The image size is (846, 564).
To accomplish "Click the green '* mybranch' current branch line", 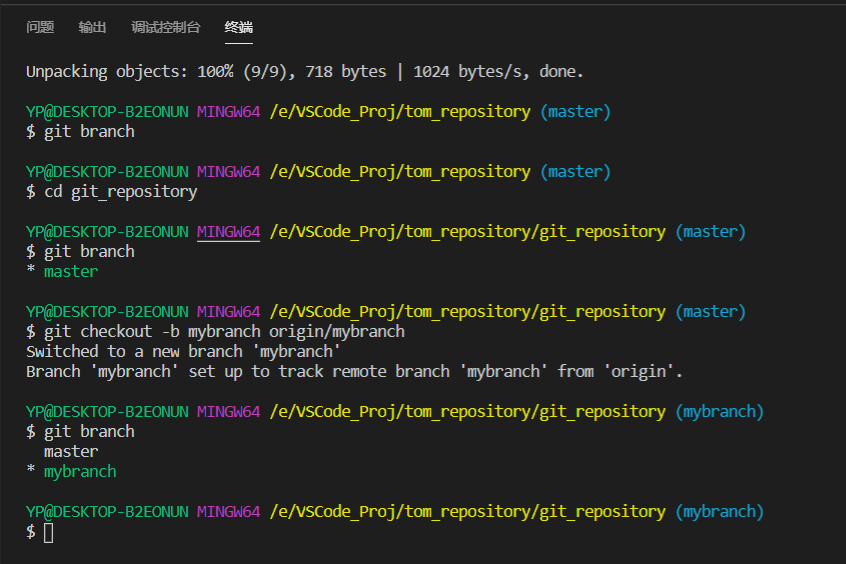I will coord(71,472).
